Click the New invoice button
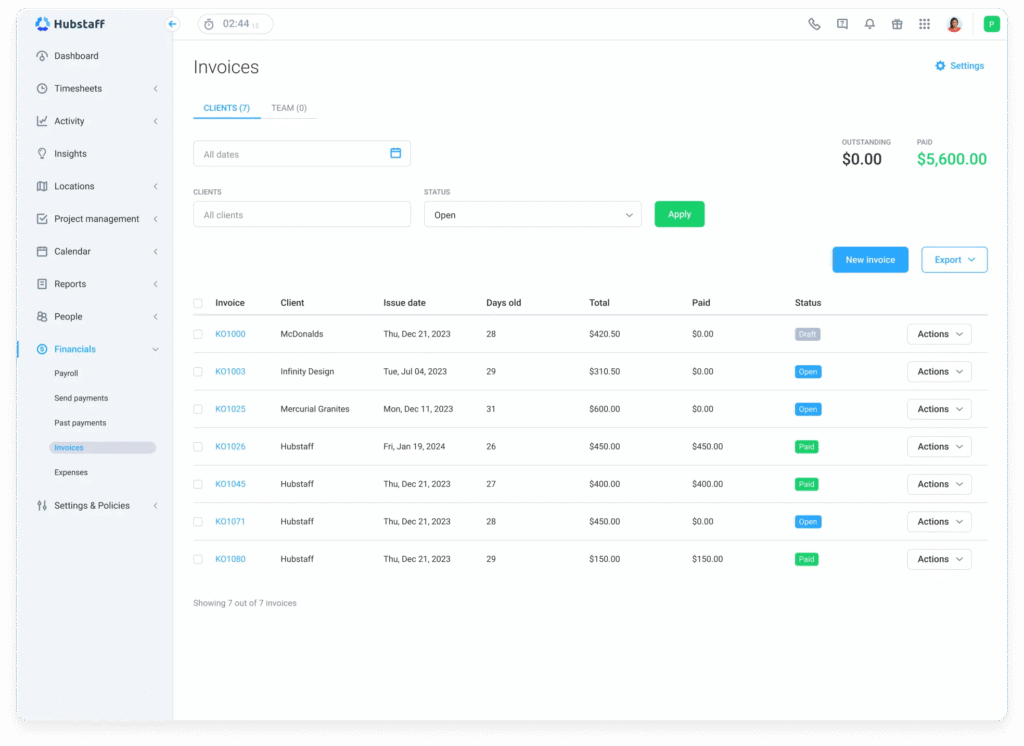Screen dimensions: 1024x746 point(870,260)
